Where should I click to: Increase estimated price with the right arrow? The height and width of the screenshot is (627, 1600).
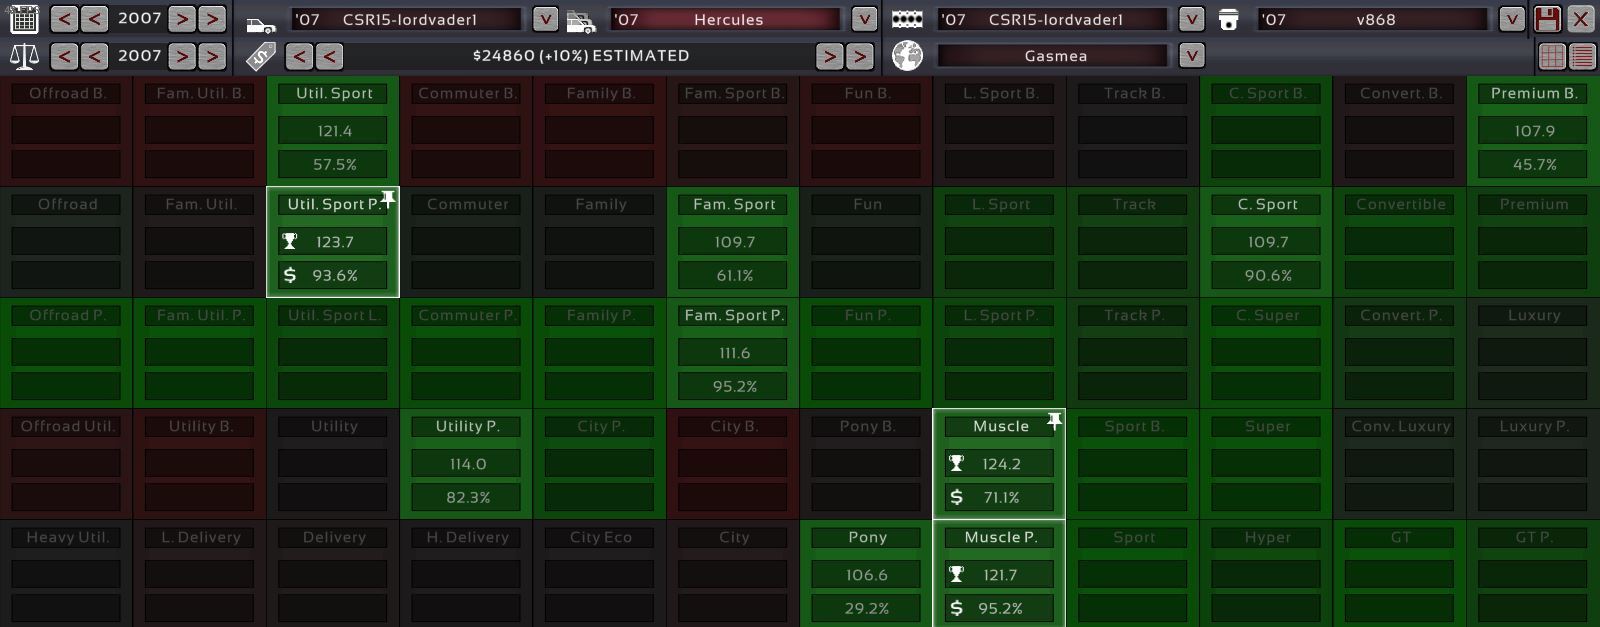click(x=829, y=56)
